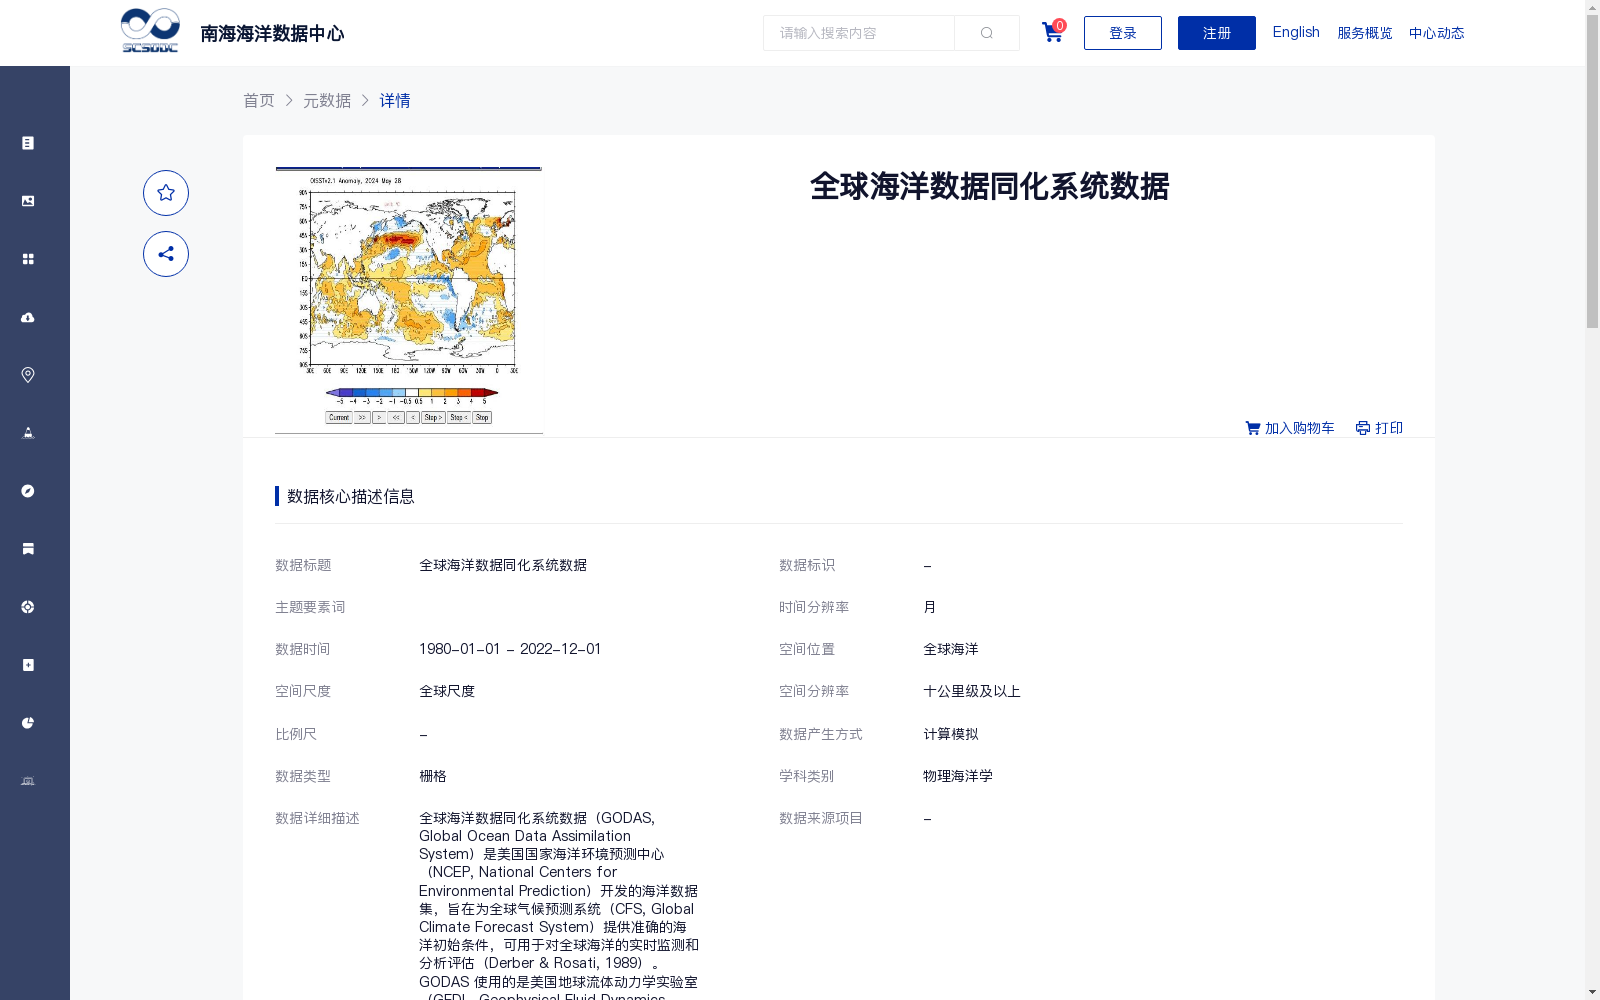Open the pie chart statistics sidebar icon

27,722
